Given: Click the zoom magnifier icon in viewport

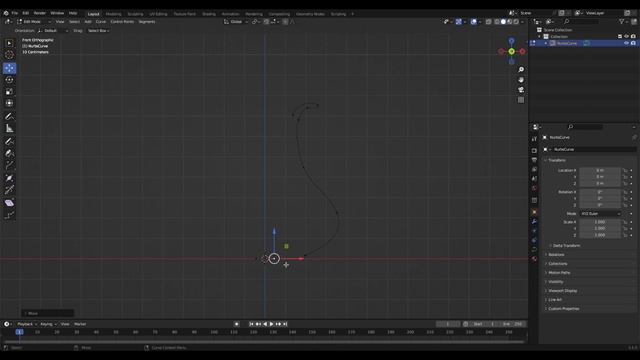Looking at the screenshot, I should (521, 70).
